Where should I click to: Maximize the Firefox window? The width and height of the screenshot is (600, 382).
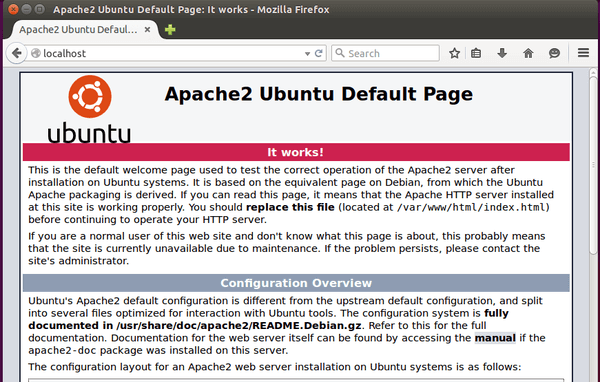click(39, 9)
